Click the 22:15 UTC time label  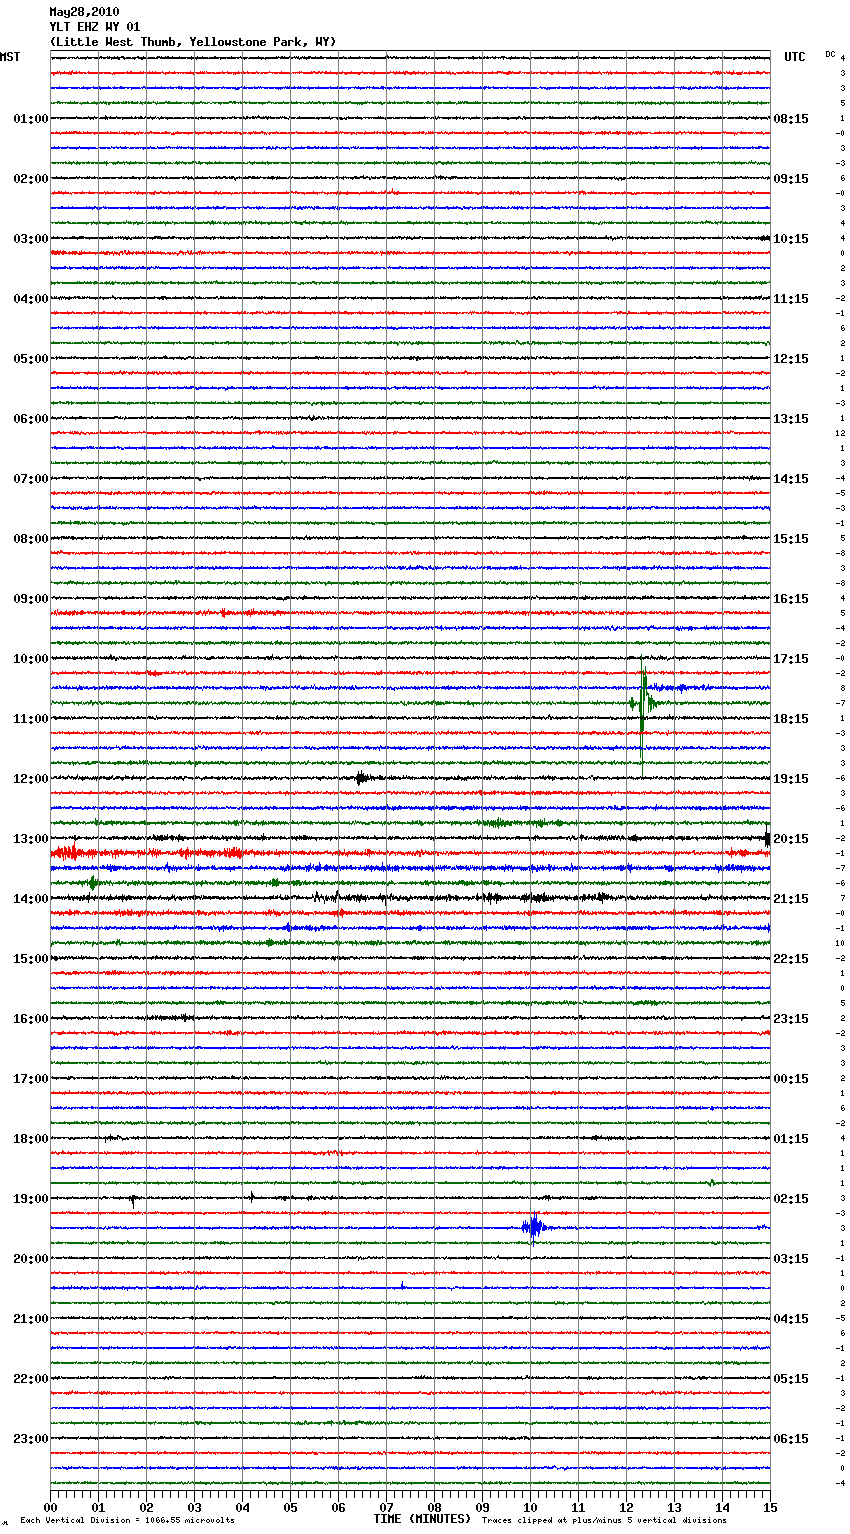791,959
